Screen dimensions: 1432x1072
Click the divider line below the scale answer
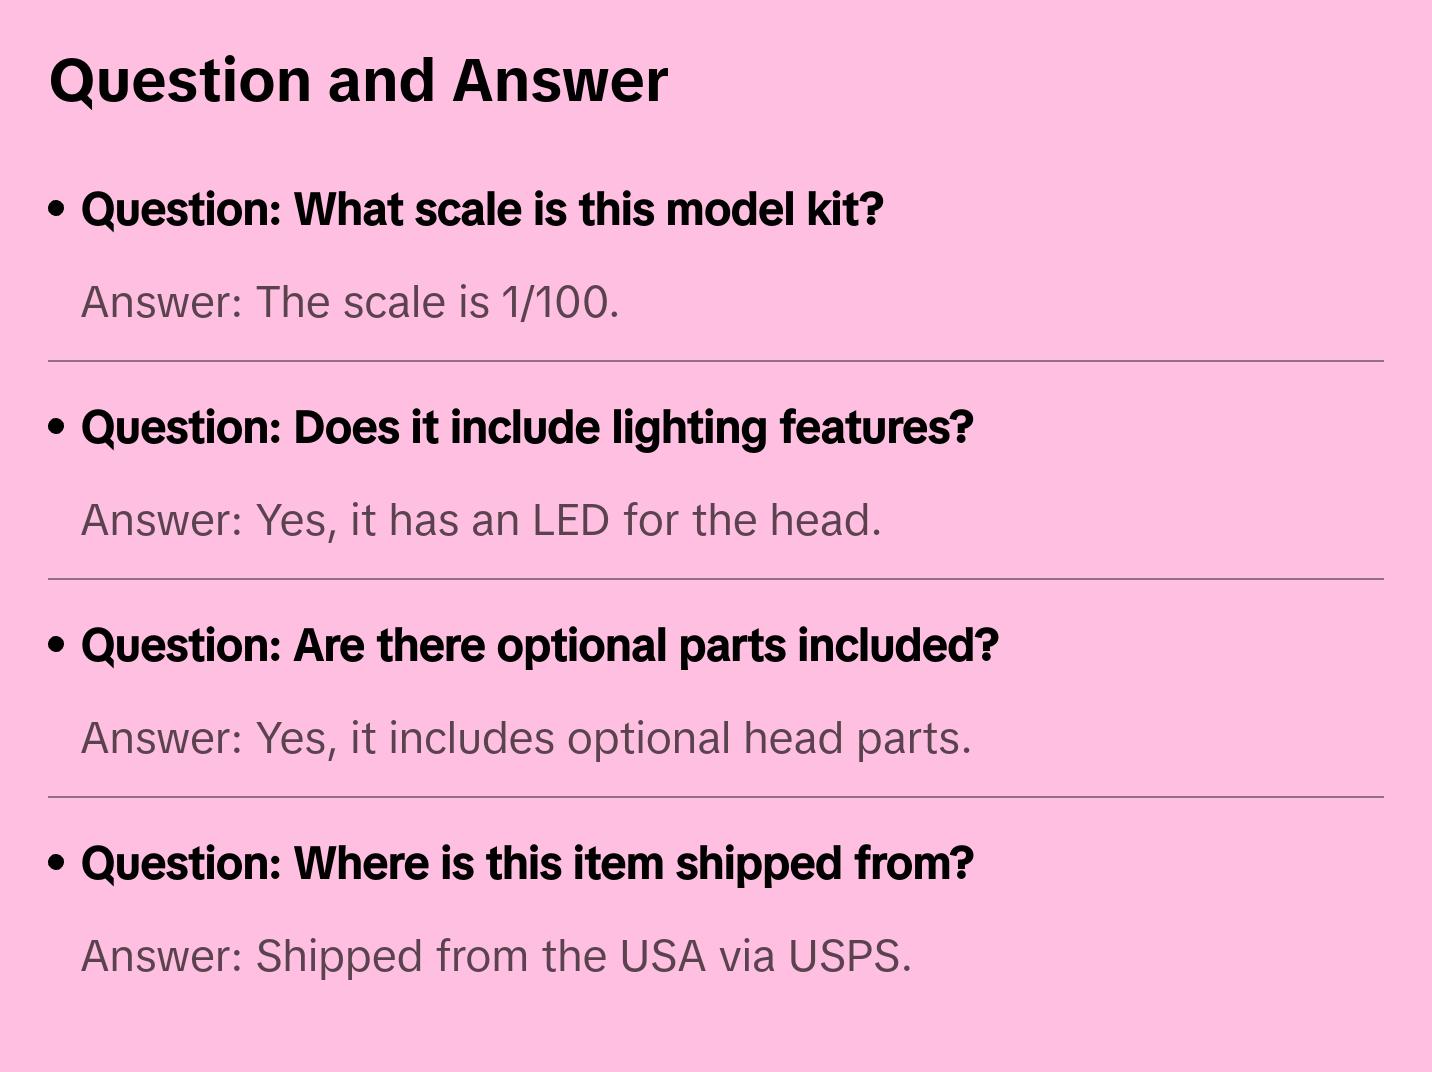(x=716, y=361)
